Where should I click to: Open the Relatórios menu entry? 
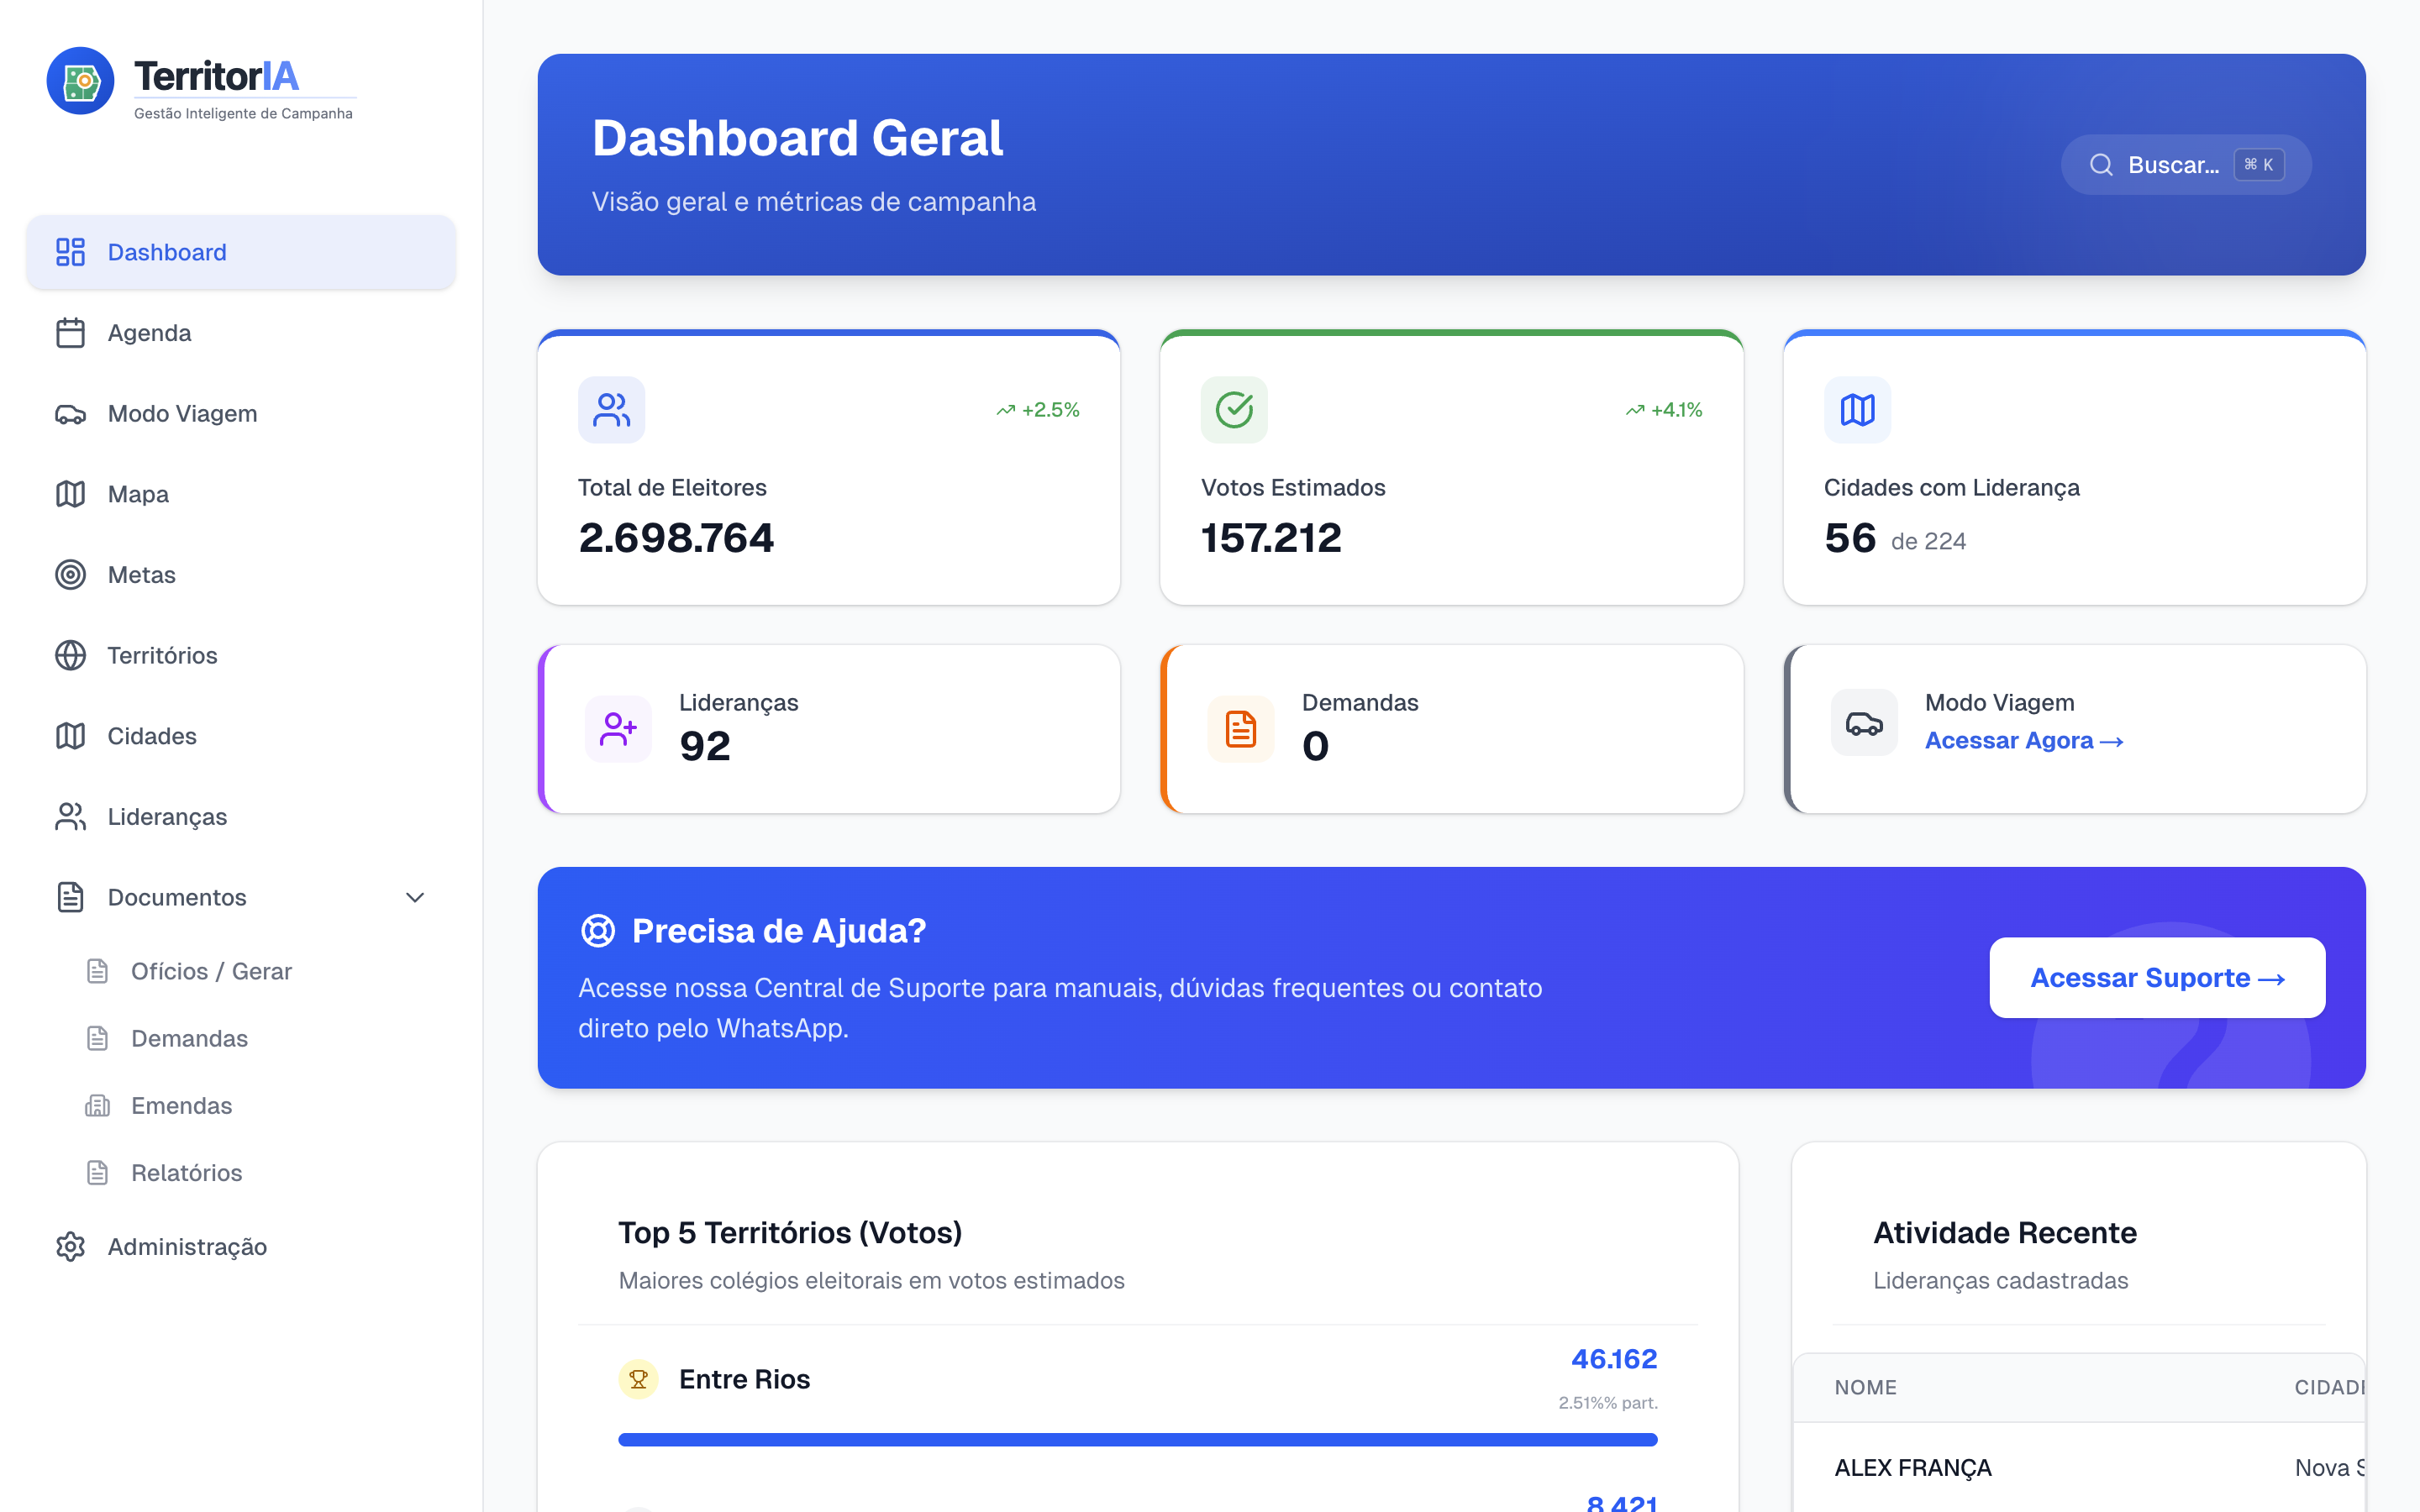coord(187,1172)
